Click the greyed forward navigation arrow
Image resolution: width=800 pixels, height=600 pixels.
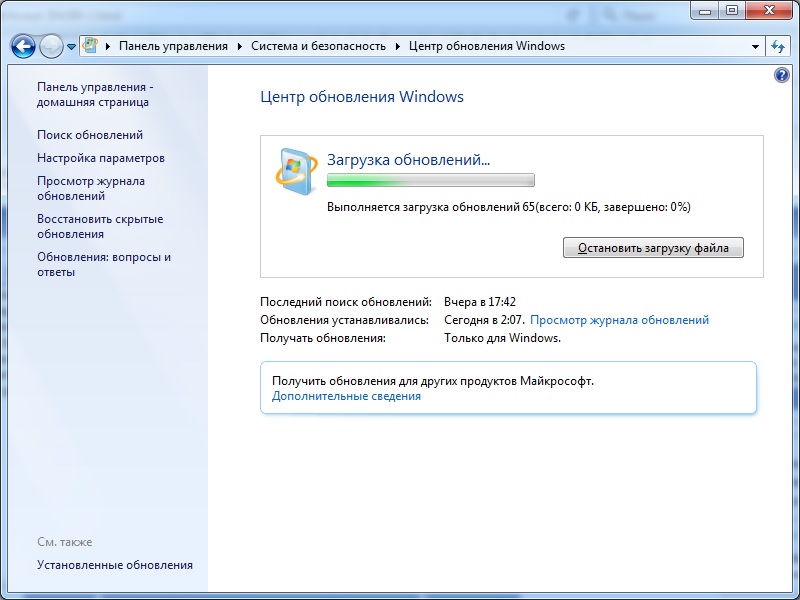(x=51, y=46)
